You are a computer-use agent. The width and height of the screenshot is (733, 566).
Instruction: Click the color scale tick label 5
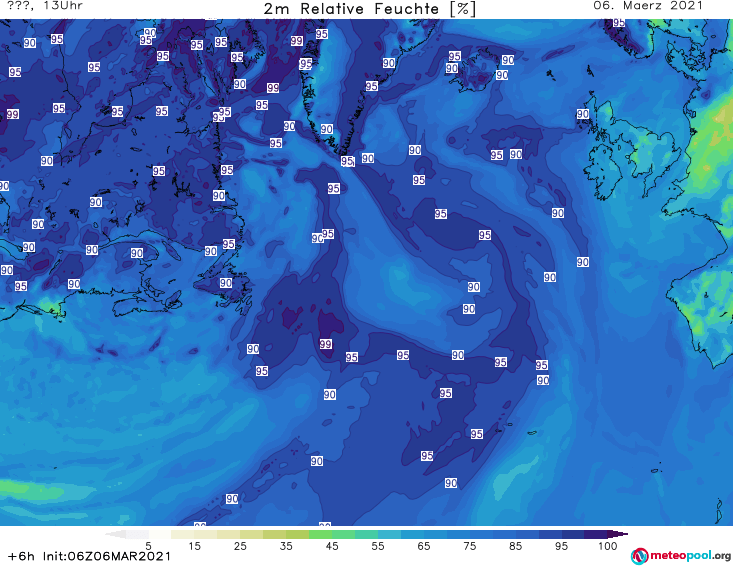pyautogui.click(x=148, y=546)
